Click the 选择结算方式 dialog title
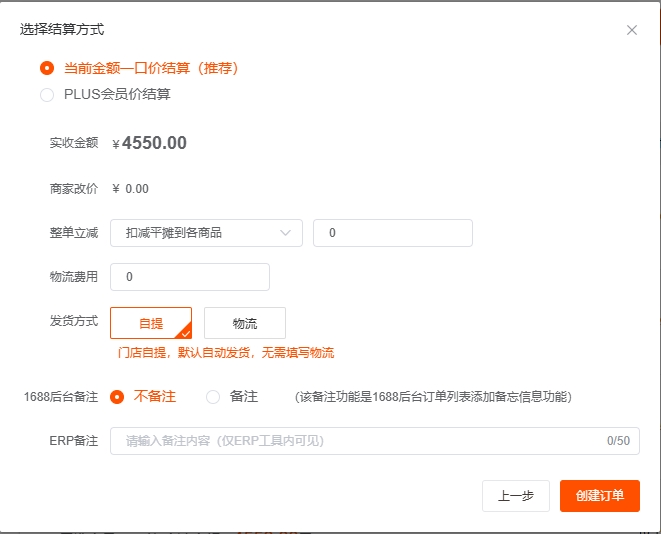The image size is (661, 534). (x=62, y=30)
